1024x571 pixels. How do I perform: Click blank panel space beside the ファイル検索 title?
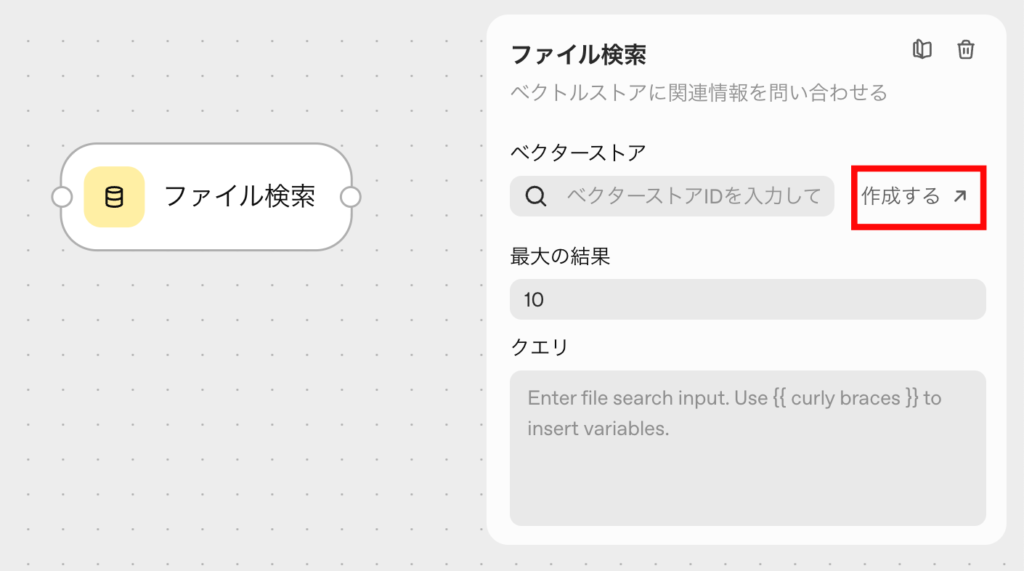(x=780, y=54)
